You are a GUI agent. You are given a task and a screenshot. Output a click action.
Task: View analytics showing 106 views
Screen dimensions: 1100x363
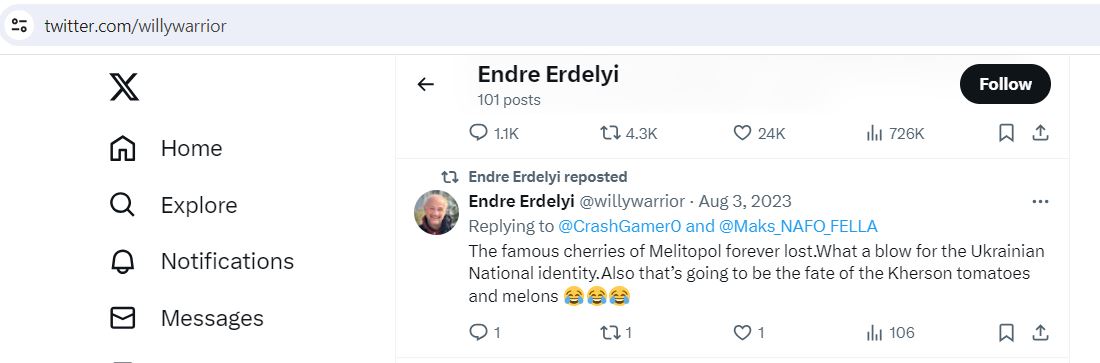tap(890, 332)
